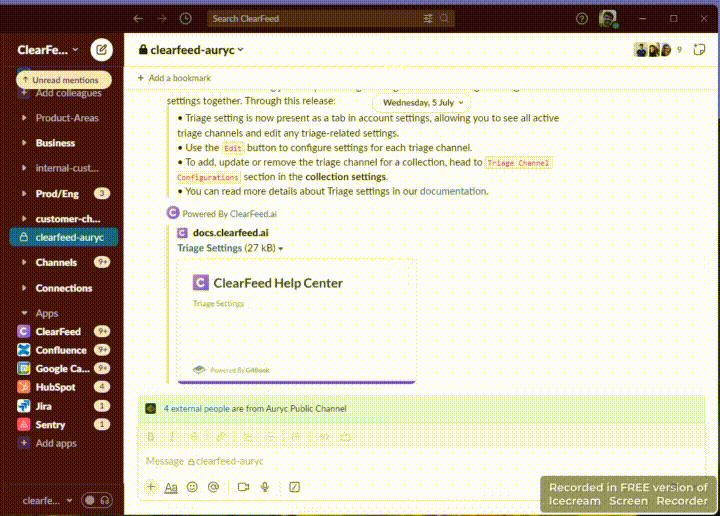Click Add apps in sidebar
720x516 pixels.
(x=49, y=443)
